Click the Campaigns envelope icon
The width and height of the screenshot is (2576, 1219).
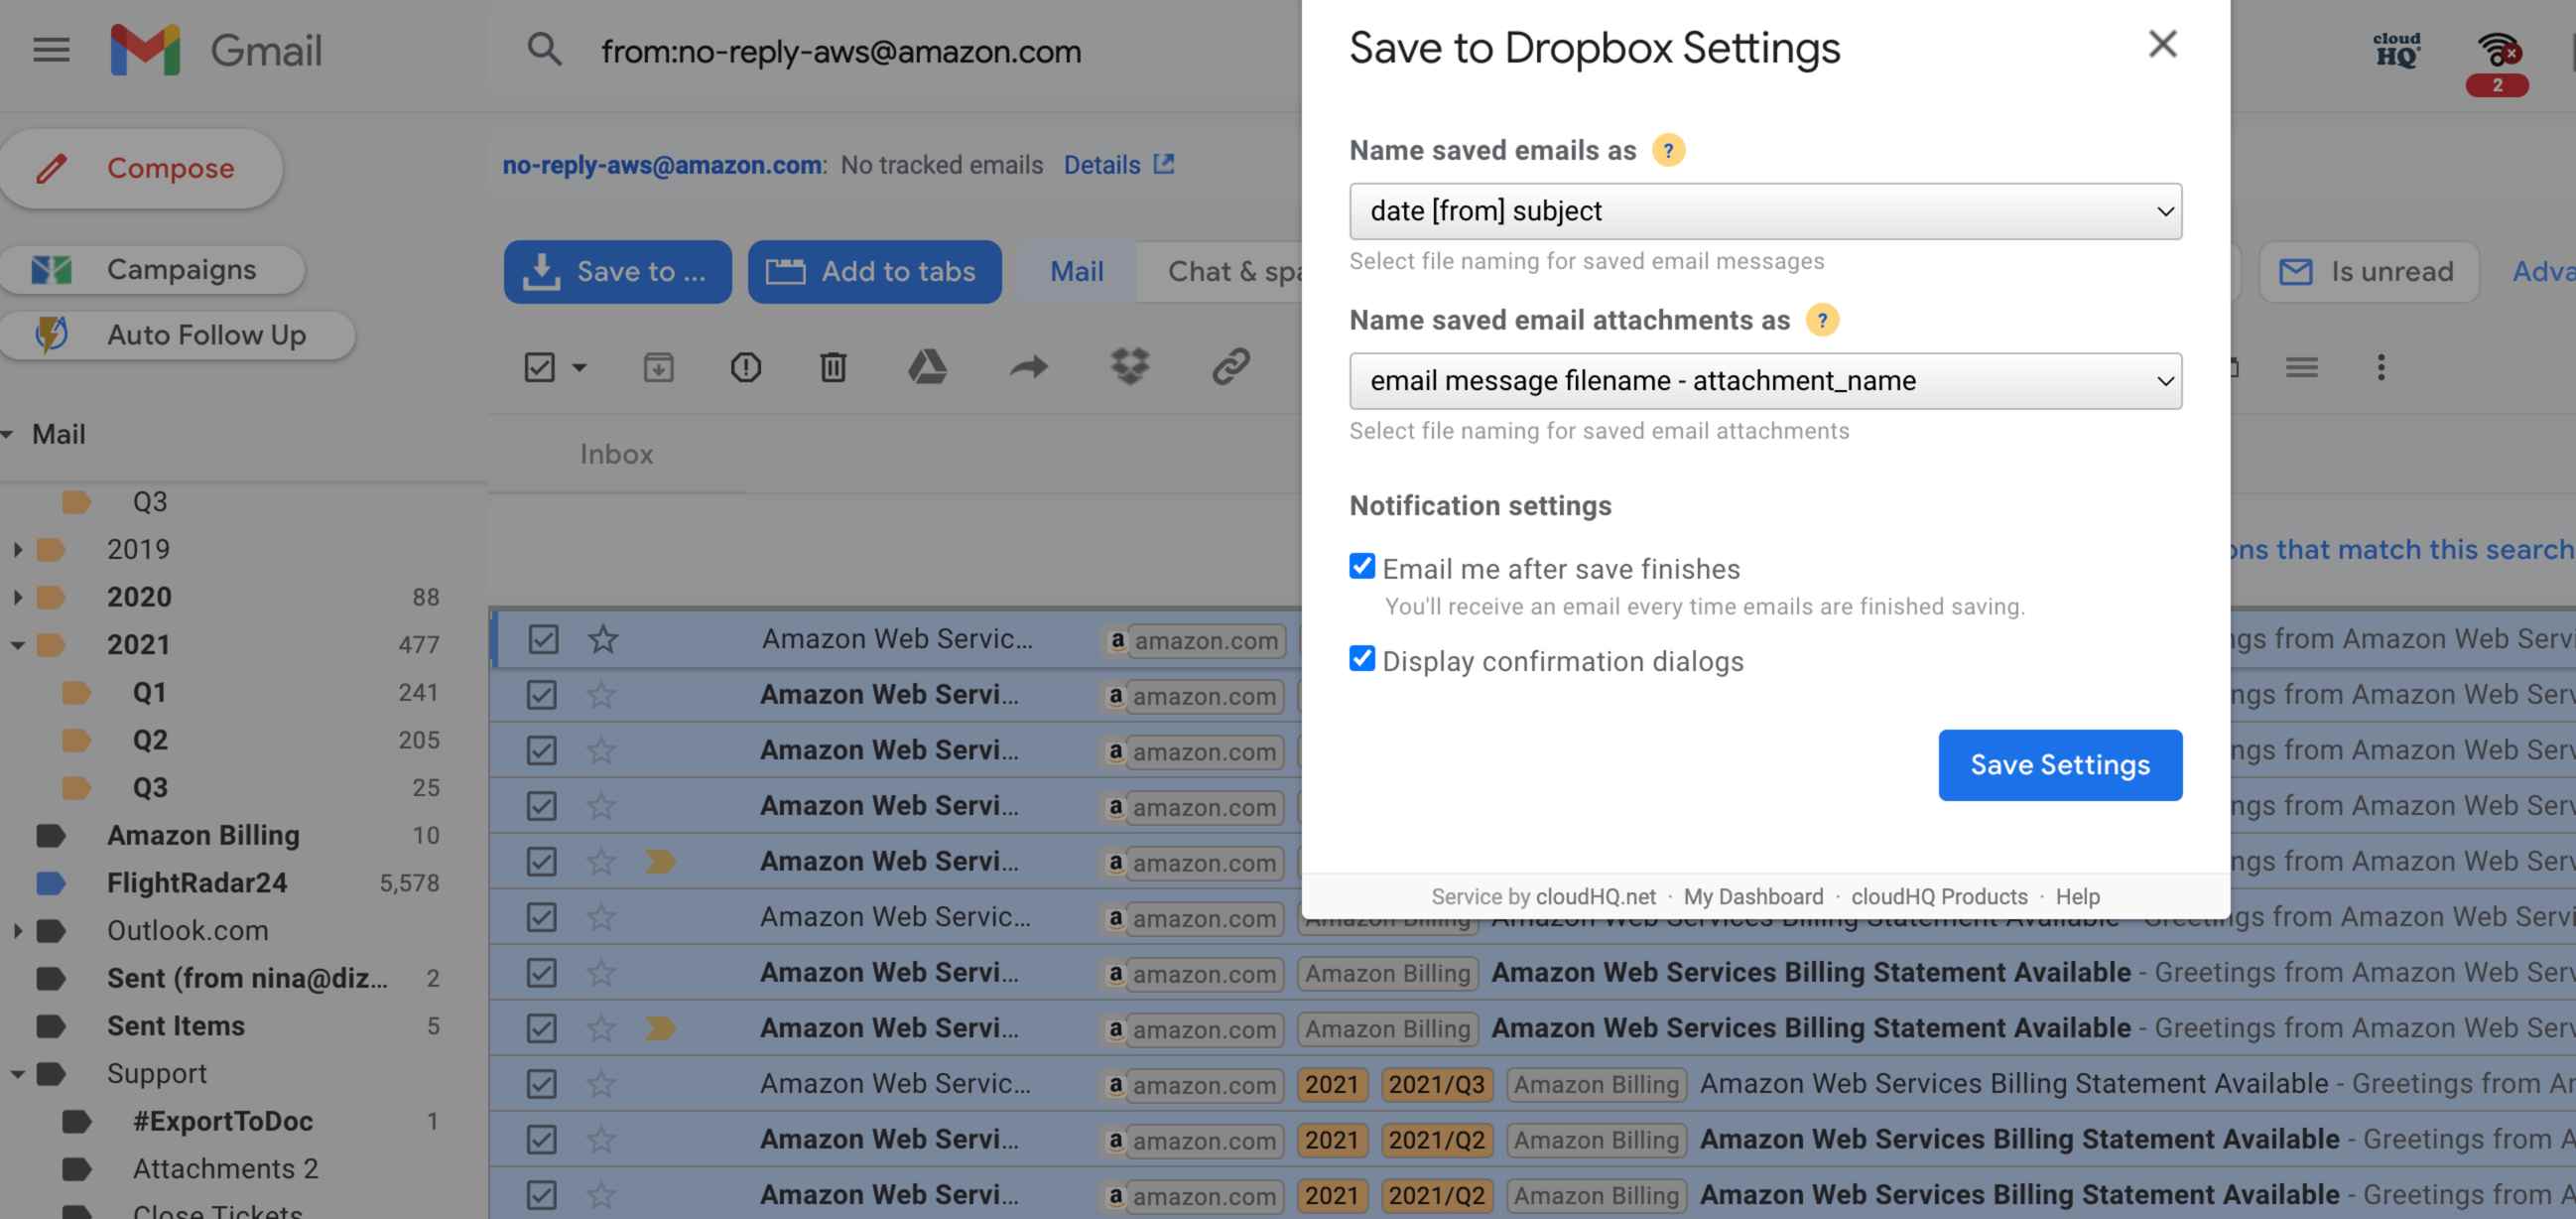[52, 270]
